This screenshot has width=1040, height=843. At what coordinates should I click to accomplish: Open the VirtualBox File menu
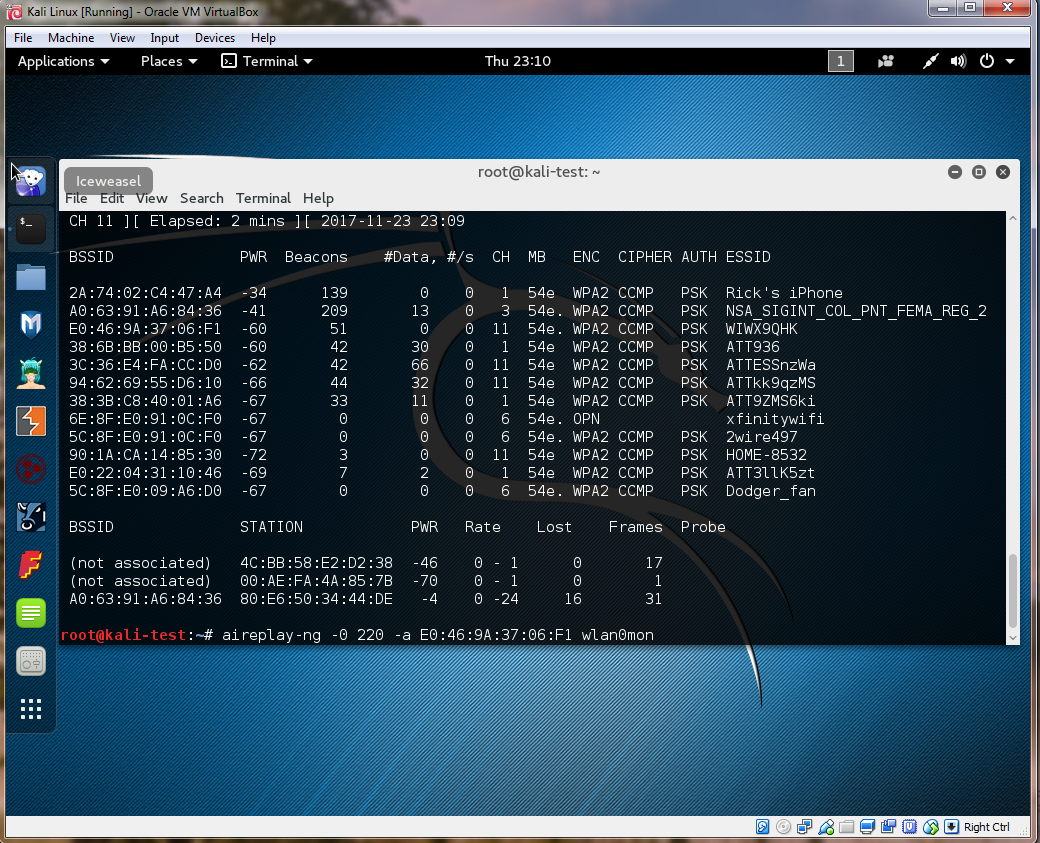click(23, 38)
